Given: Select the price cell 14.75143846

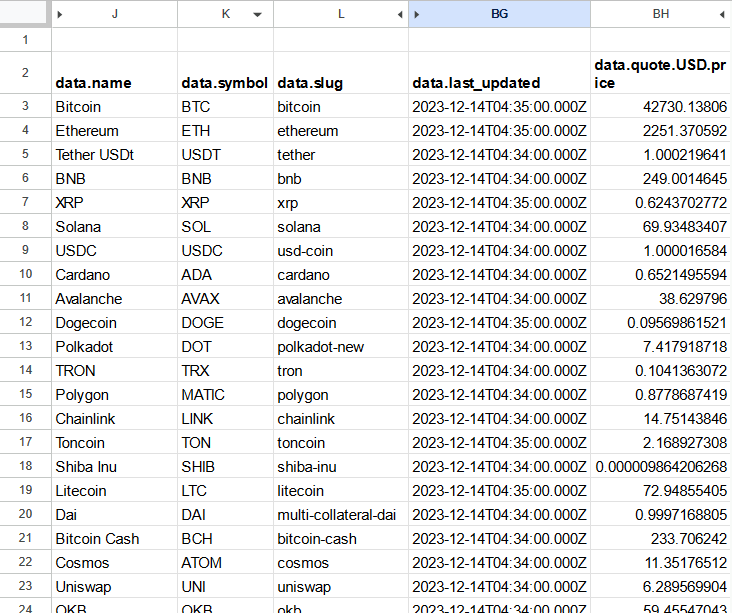Looking at the screenshot, I should pos(661,419).
